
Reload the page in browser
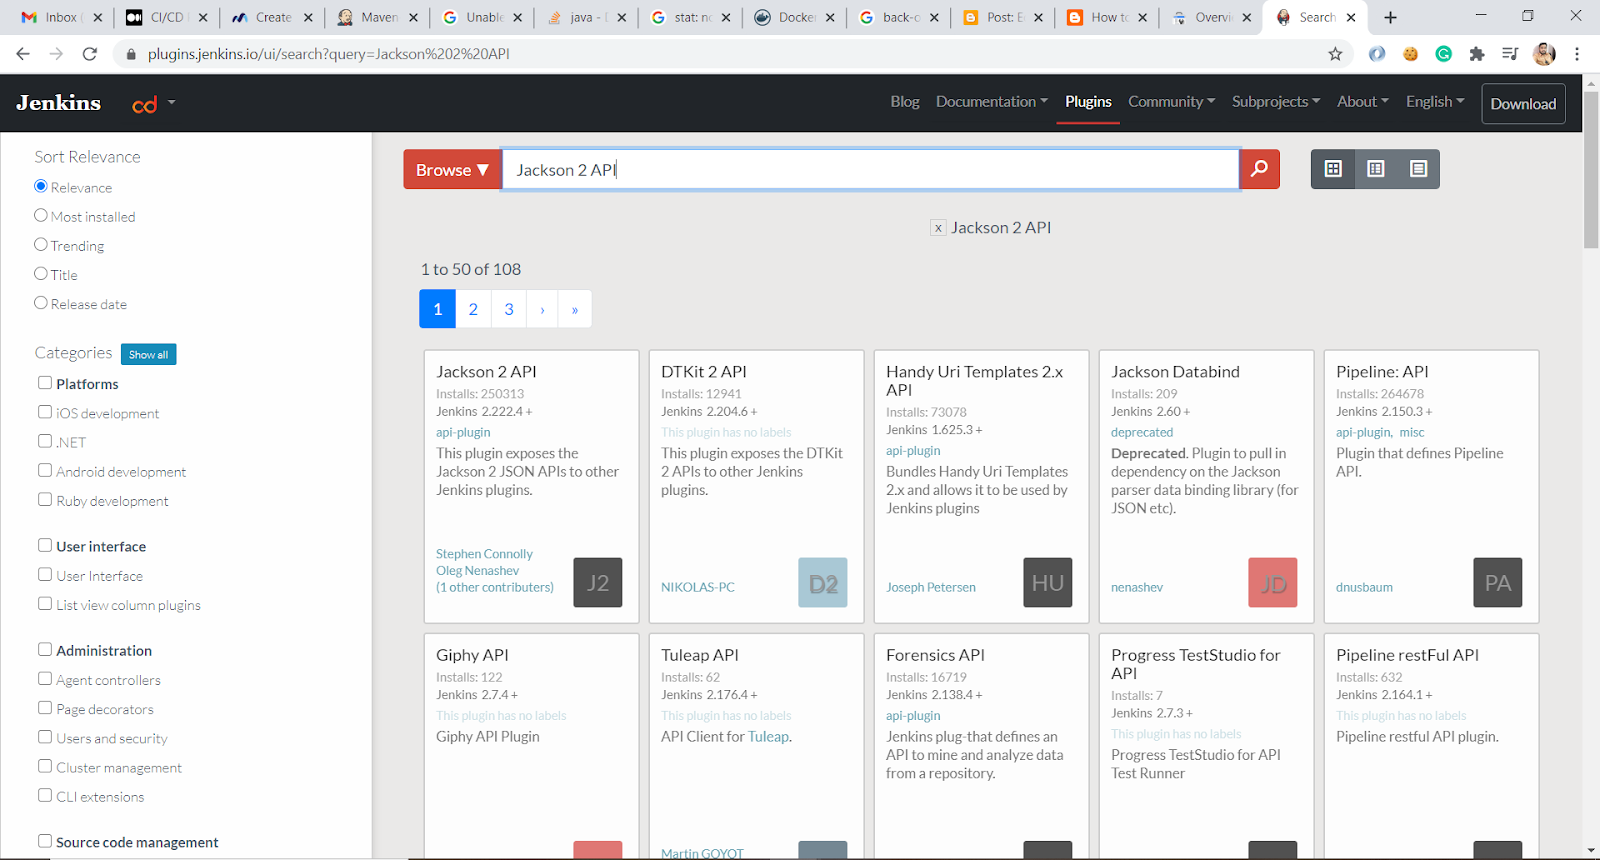pos(90,54)
